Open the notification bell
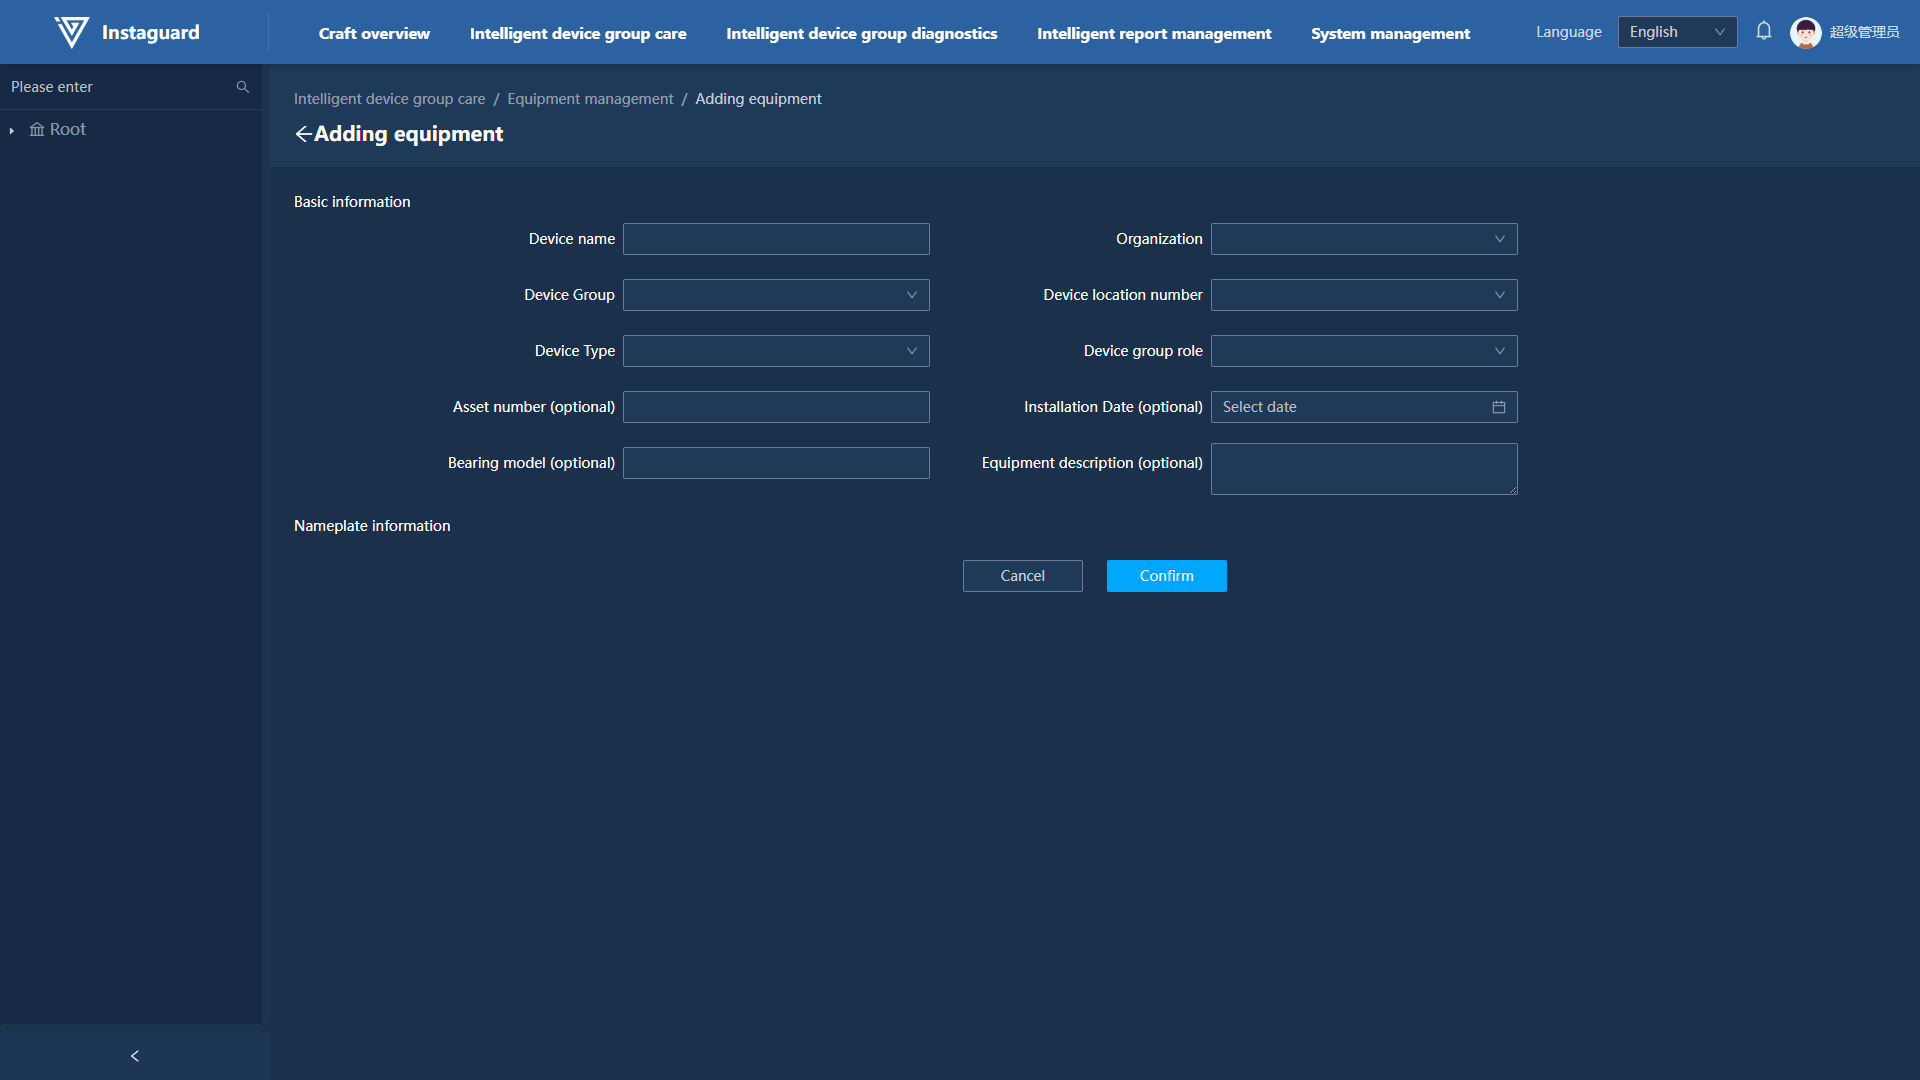This screenshot has width=1920, height=1080. pyautogui.click(x=1764, y=31)
